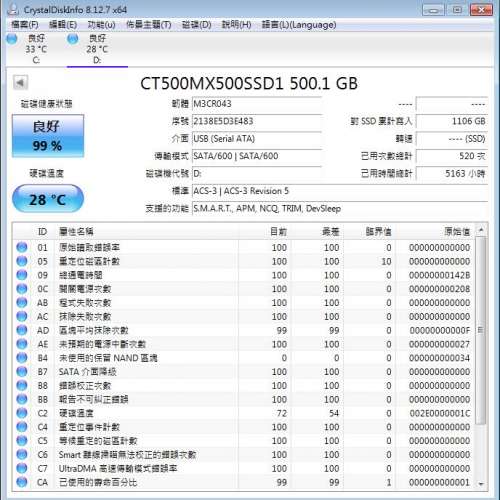
Task: Open the 佈景主題(T) menu
Action: pos(149,25)
